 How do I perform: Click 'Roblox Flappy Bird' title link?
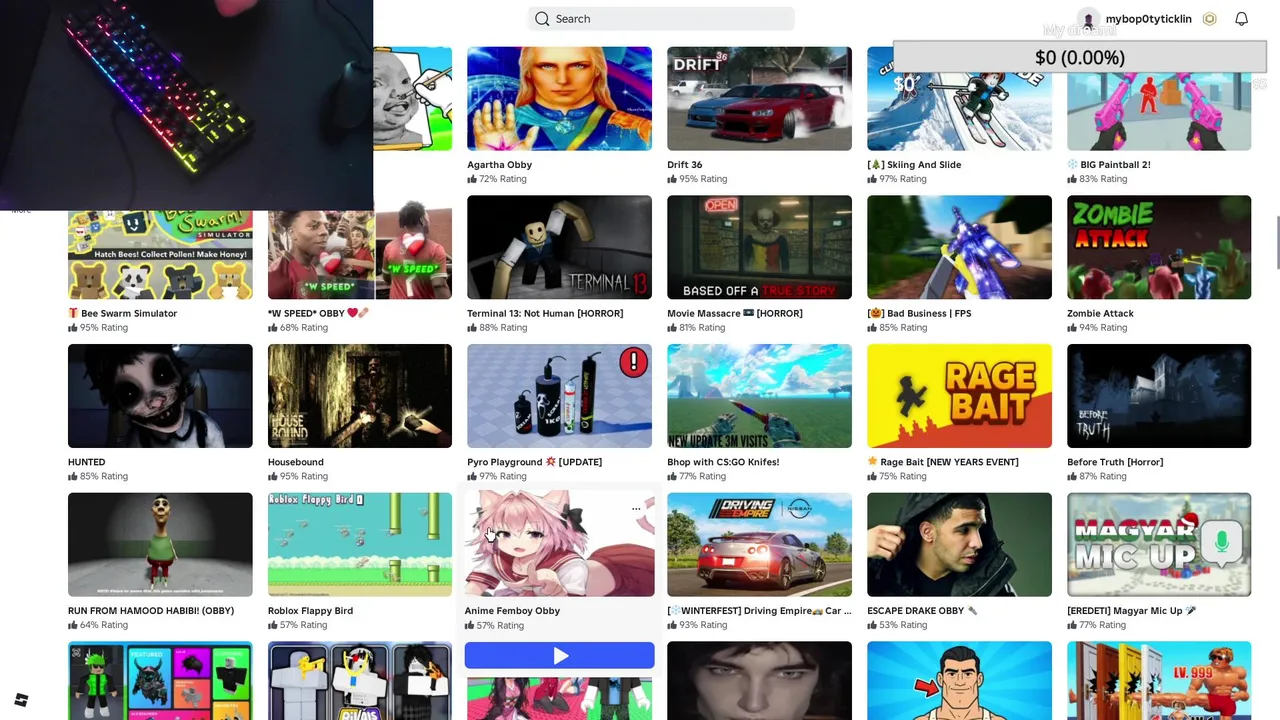(310, 611)
